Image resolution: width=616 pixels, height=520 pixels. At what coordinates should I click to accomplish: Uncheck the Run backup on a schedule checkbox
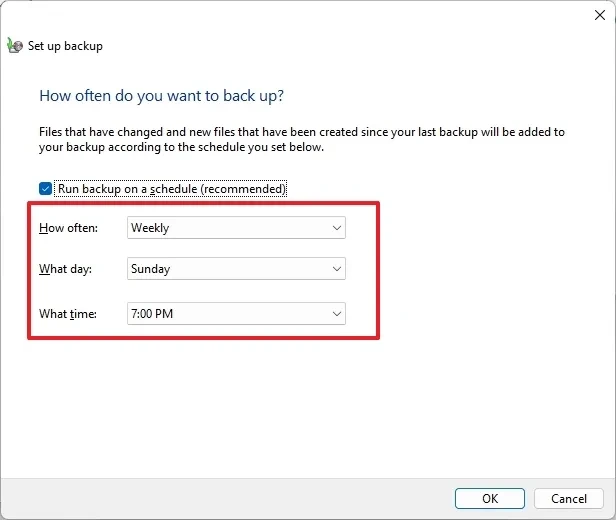click(45, 188)
